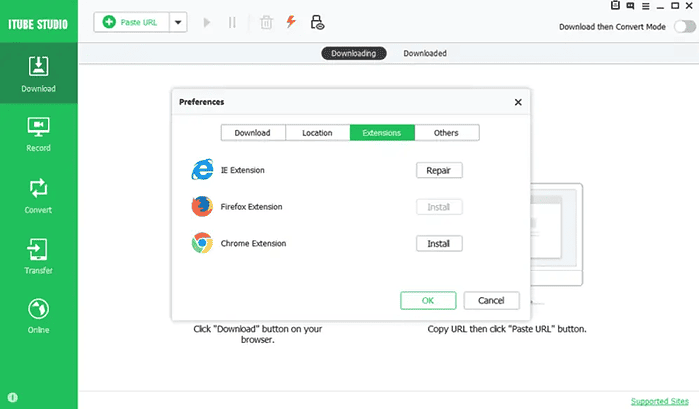Minimize the iTube Studio window
This screenshot has height=409, width=699.
point(660,6)
